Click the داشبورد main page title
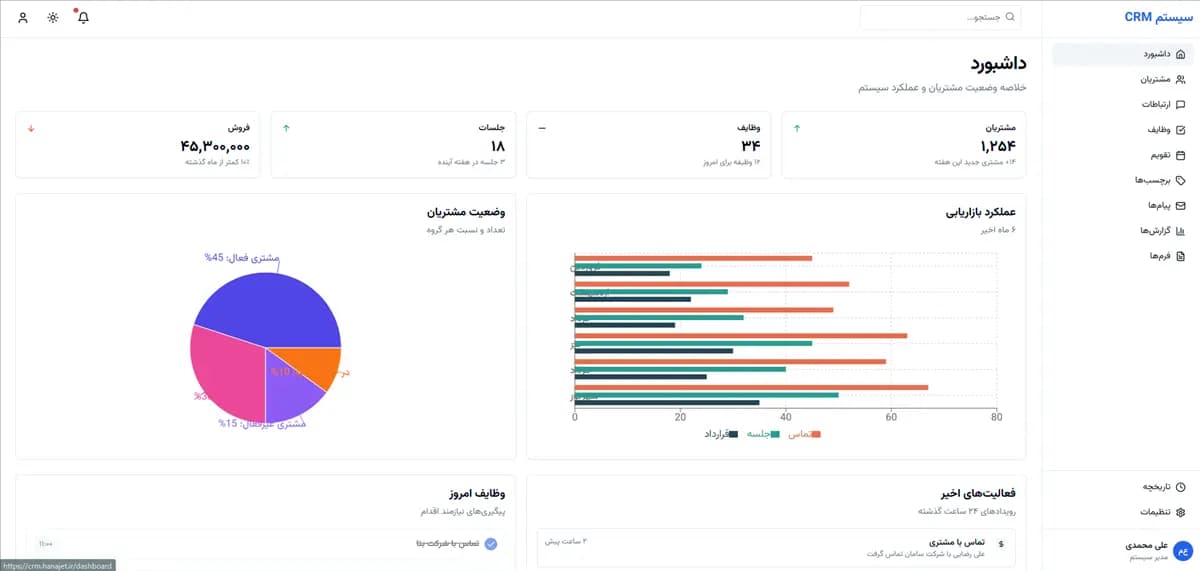Image resolution: width=1200 pixels, height=571 pixels. tap(998, 62)
